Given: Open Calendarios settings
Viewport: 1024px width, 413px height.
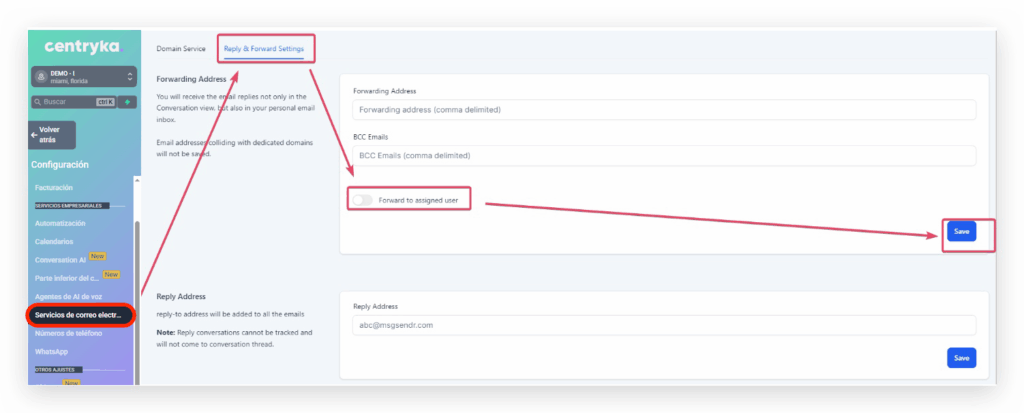Looking at the screenshot, I should pos(54,241).
